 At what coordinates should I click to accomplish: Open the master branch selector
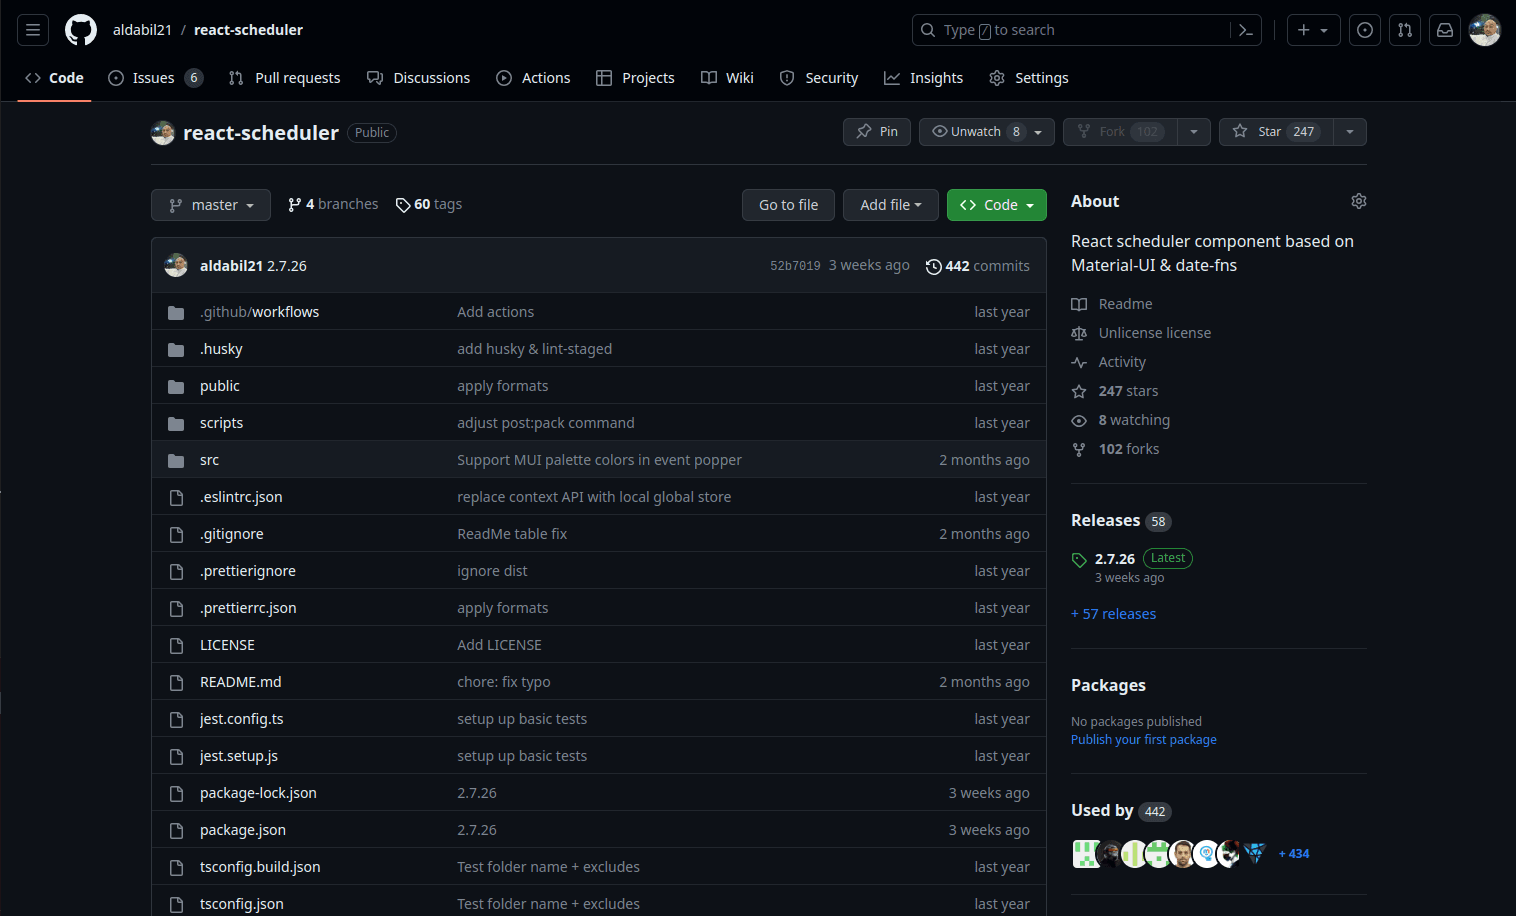point(211,205)
